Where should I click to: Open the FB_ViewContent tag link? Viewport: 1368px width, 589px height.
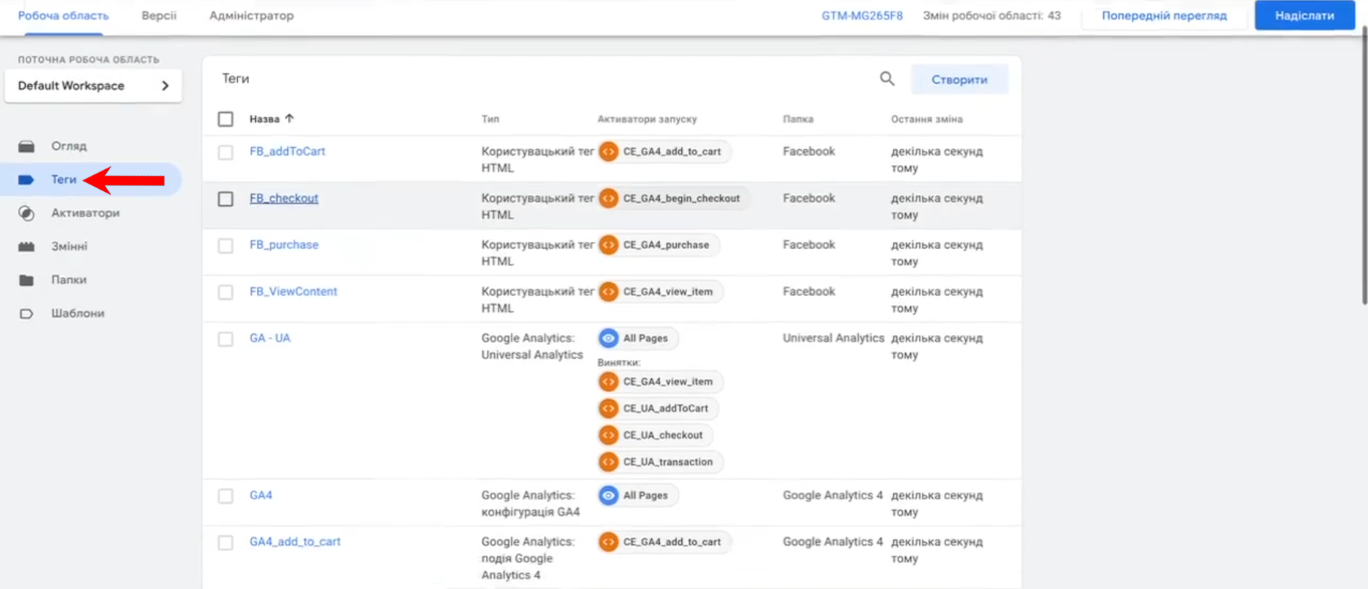pyautogui.click(x=293, y=292)
